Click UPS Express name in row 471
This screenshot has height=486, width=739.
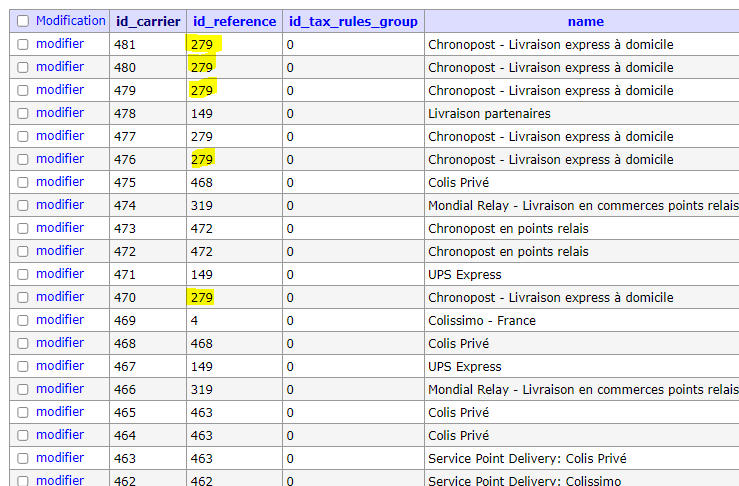tap(465, 274)
